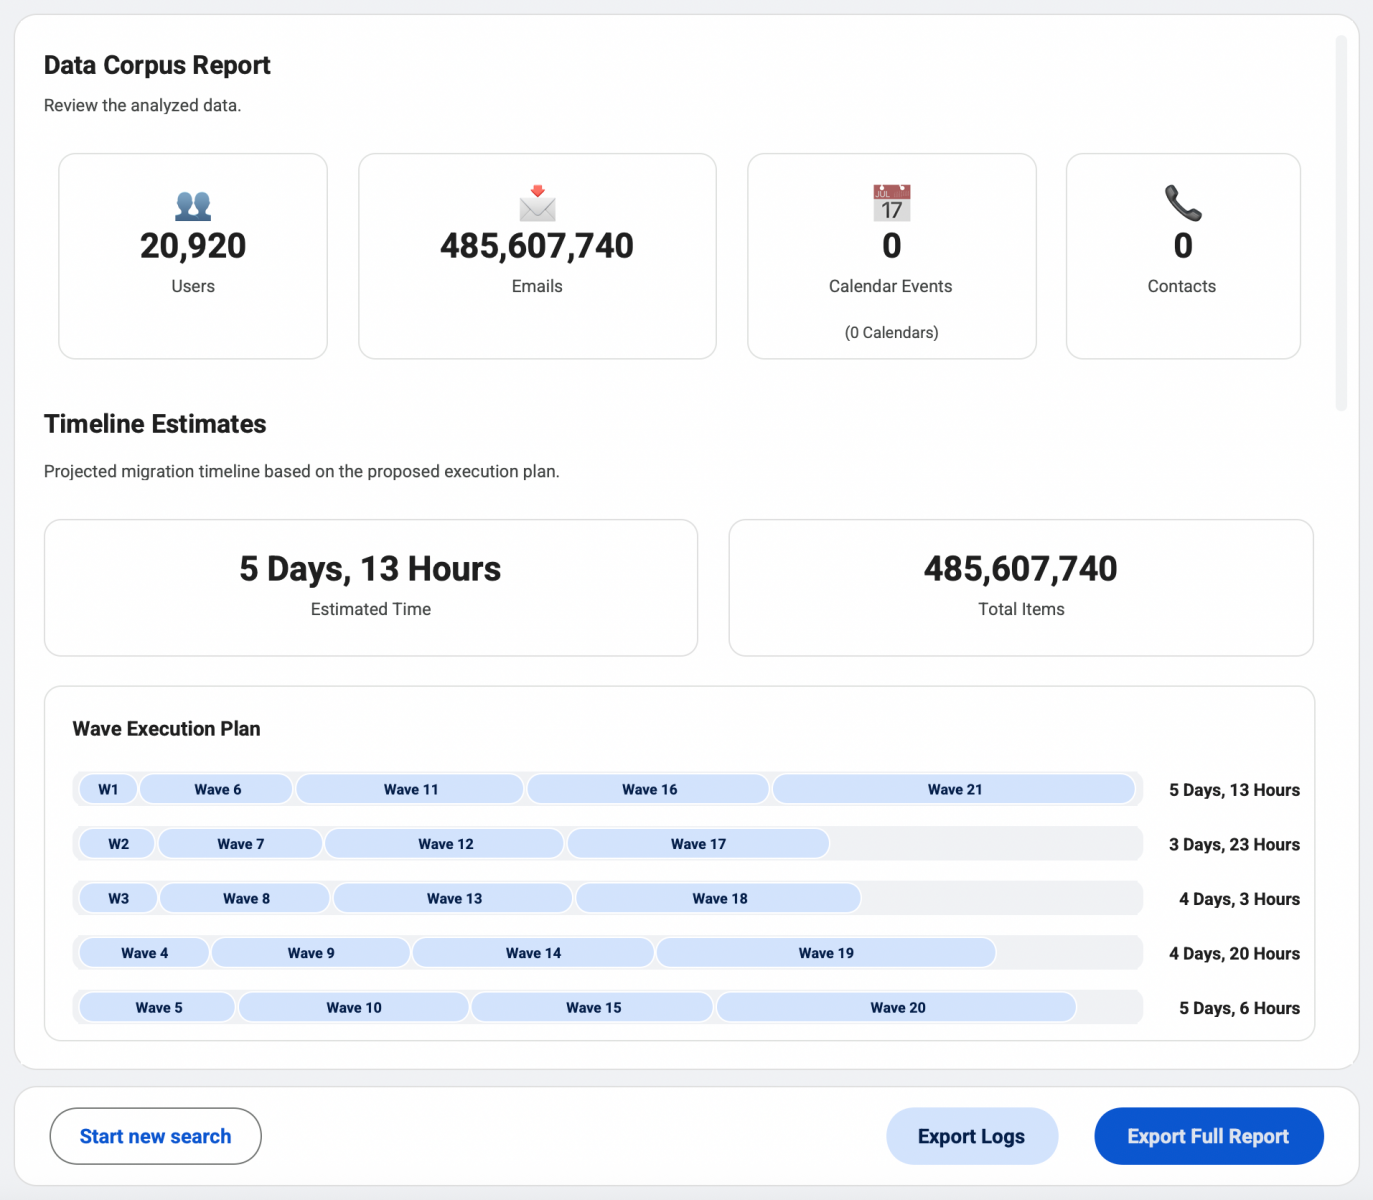The width and height of the screenshot is (1373, 1200).
Task: Click the Wave 21 segment
Action: tap(954, 789)
